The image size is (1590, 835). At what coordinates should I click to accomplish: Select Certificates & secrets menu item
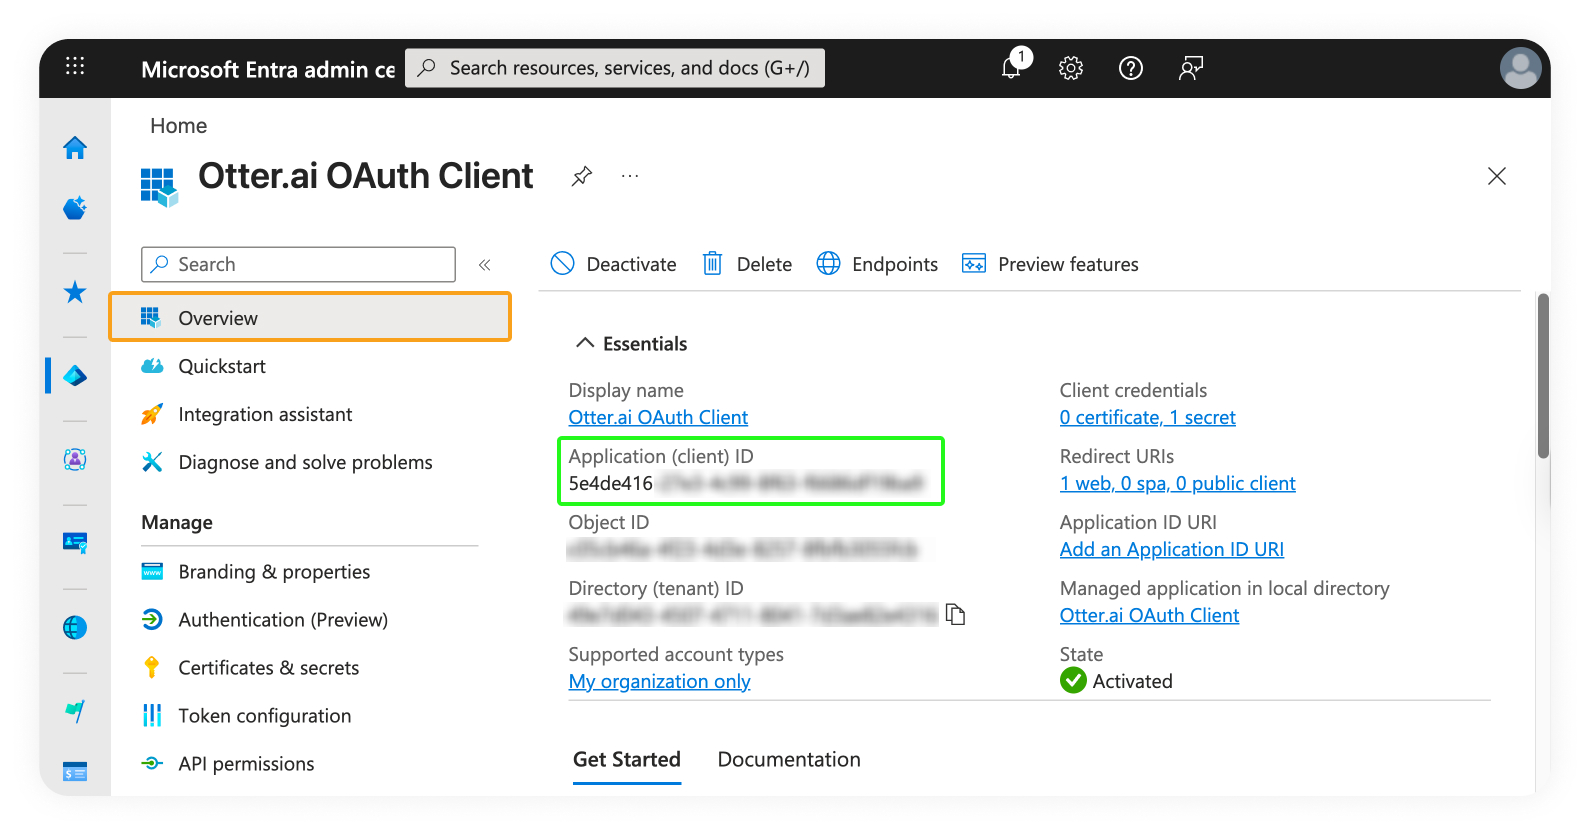click(x=268, y=667)
